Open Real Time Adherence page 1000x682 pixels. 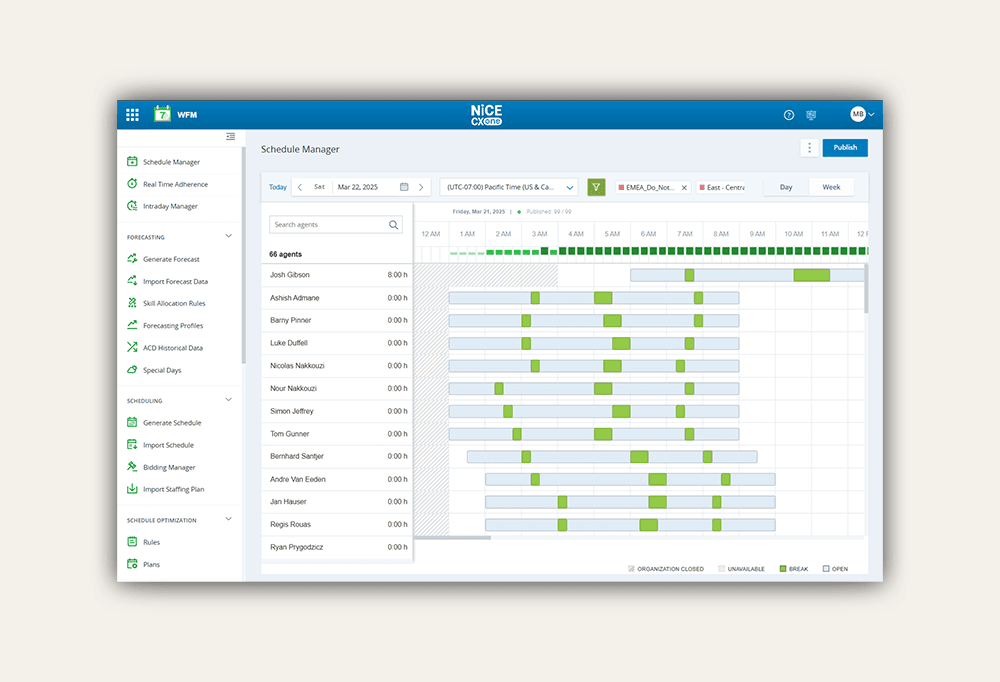click(175, 184)
